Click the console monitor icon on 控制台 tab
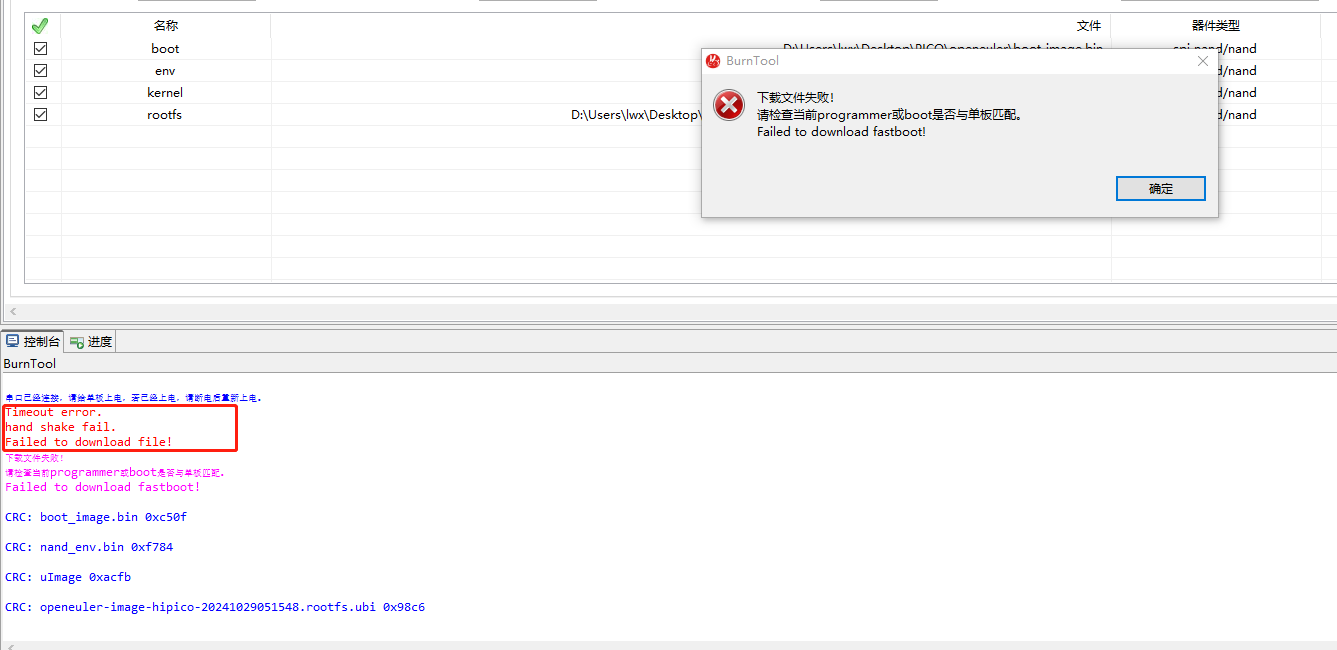 pyautogui.click(x=13, y=341)
